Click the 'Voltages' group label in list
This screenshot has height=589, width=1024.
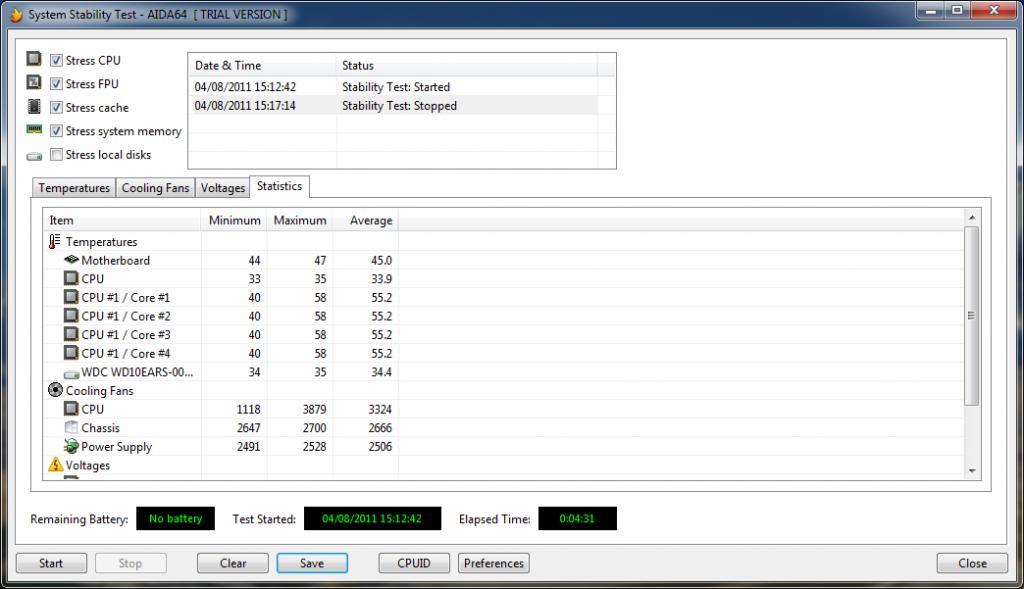click(x=88, y=465)
